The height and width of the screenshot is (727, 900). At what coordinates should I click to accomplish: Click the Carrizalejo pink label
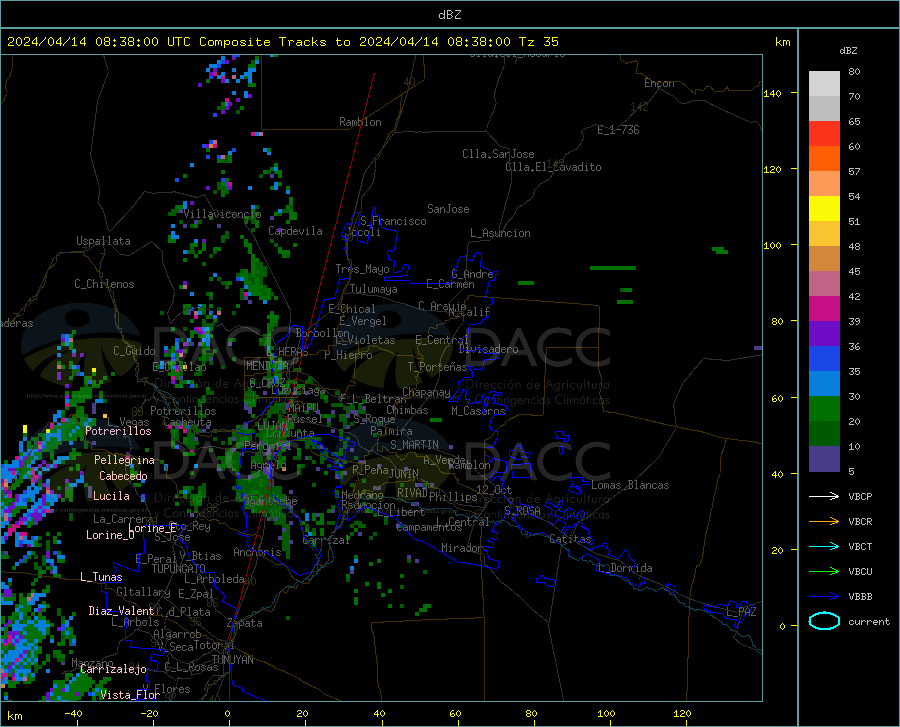113,669
